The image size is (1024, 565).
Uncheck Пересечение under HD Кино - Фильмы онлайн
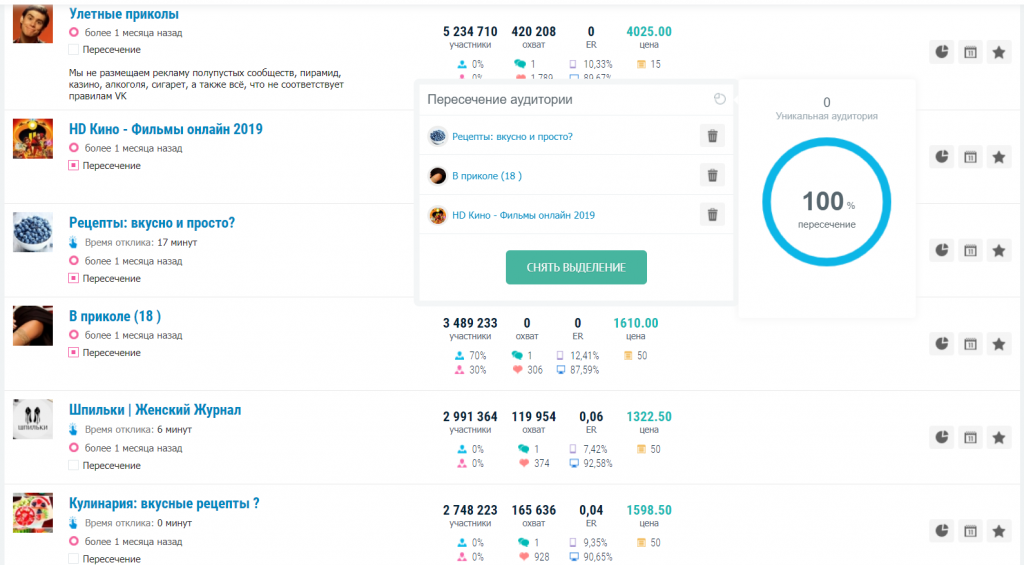click(73, 165)
